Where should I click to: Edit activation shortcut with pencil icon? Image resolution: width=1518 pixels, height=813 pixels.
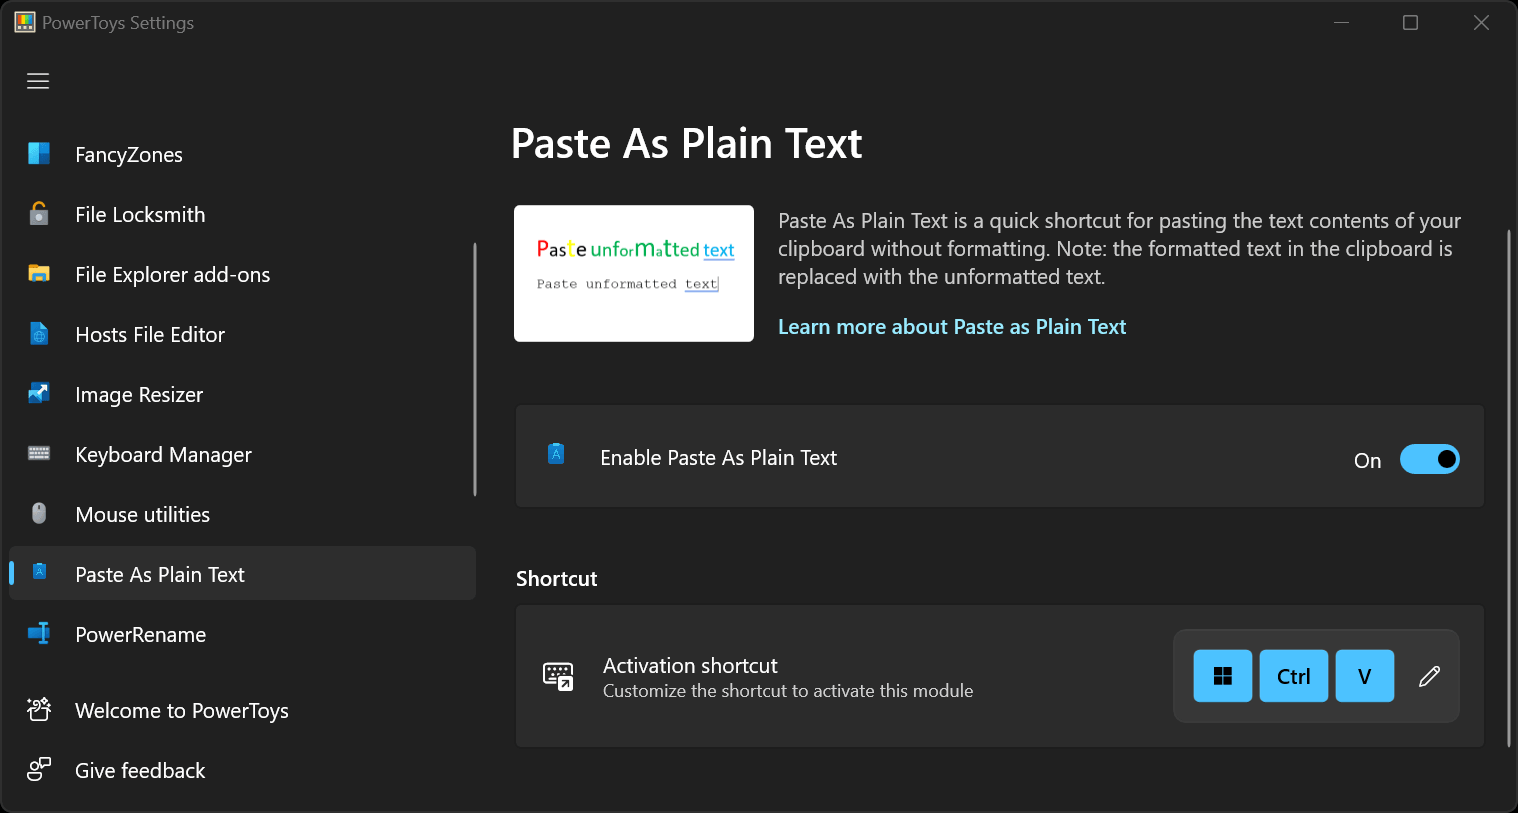click(1429, 676)
